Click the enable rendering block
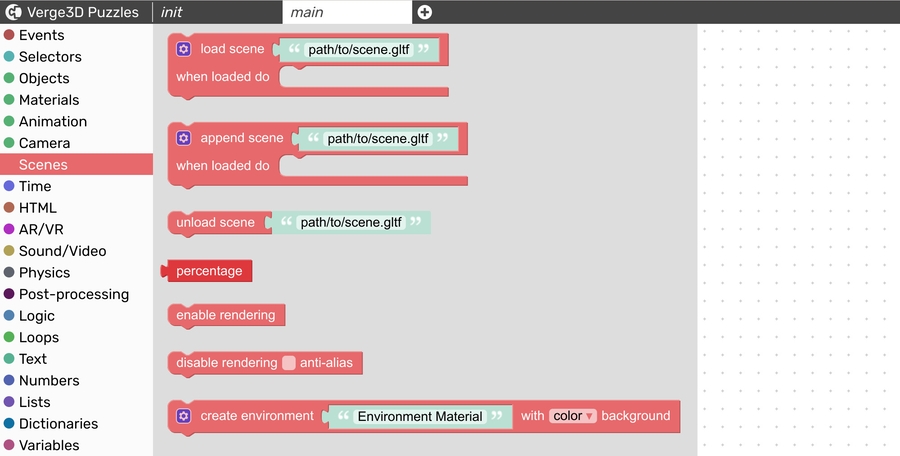Image resolution: width=900 pixels, height=456 pixels. (x=226, y=315)
